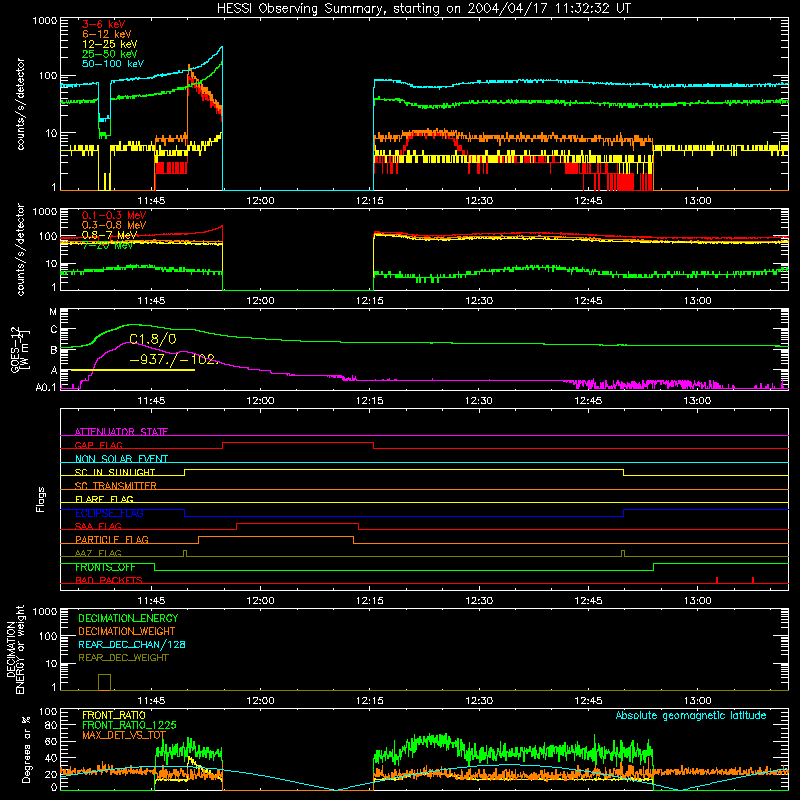Click '12:00' under the top keV panel
This screenshot has height=800, width=800.
click(x=260, y=201)
